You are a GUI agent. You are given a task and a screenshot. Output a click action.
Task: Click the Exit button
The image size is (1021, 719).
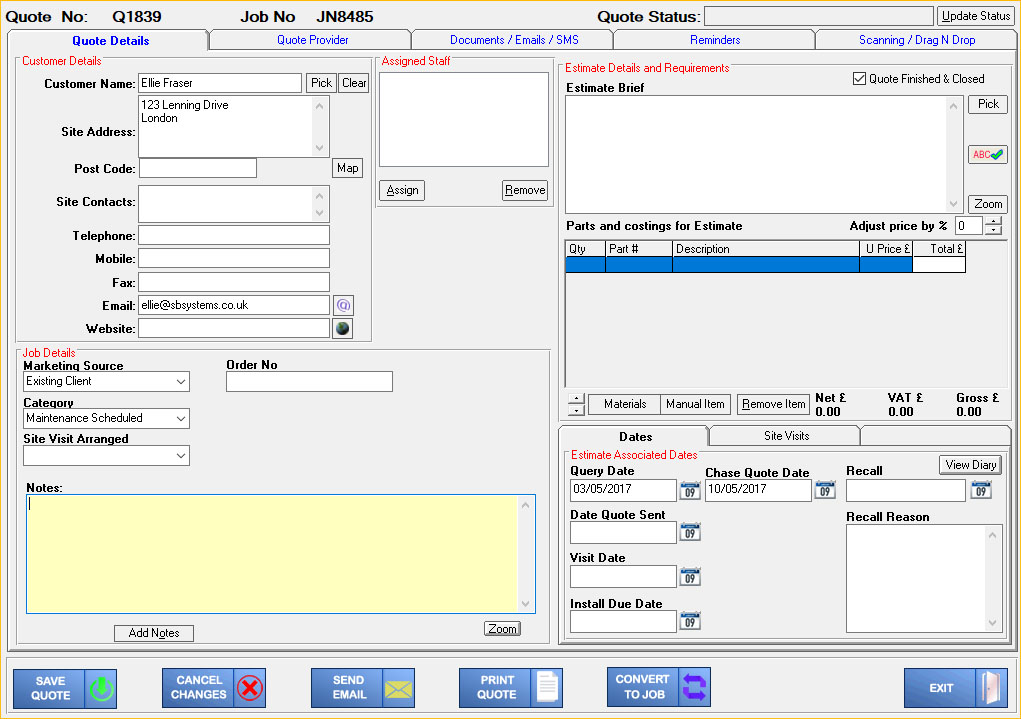coord(956,688)
